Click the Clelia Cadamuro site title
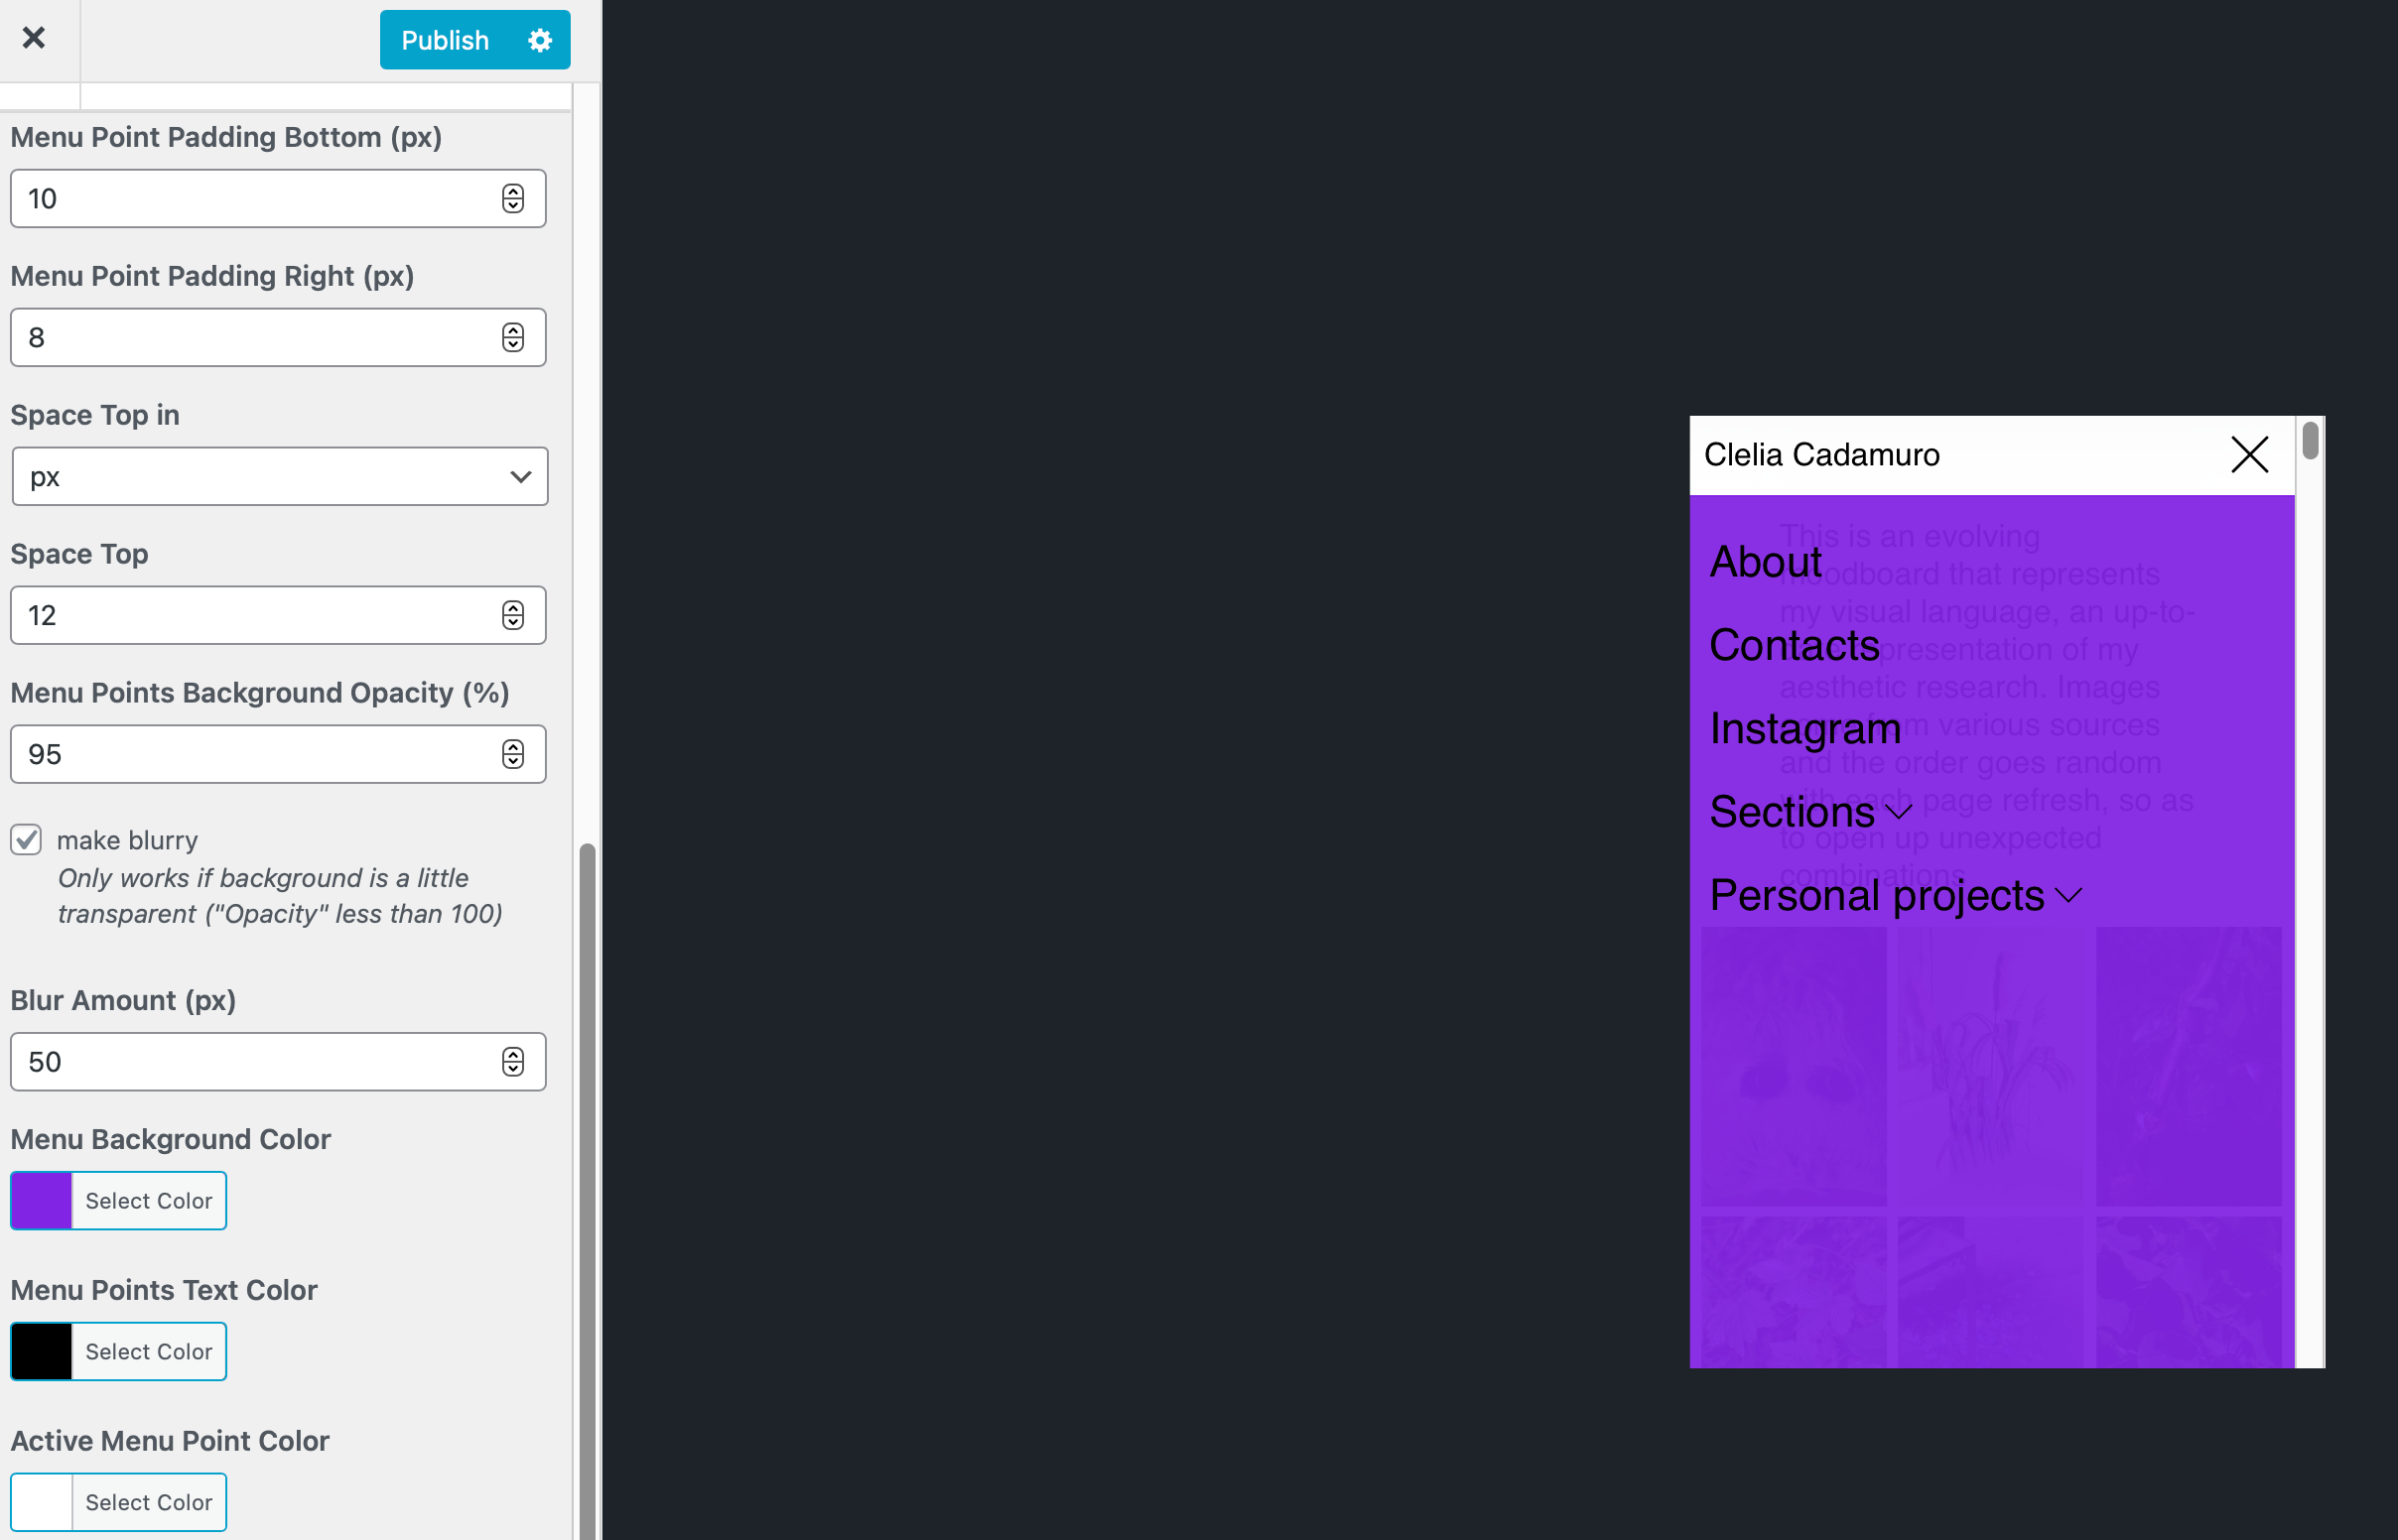 tap(1821, 455)
